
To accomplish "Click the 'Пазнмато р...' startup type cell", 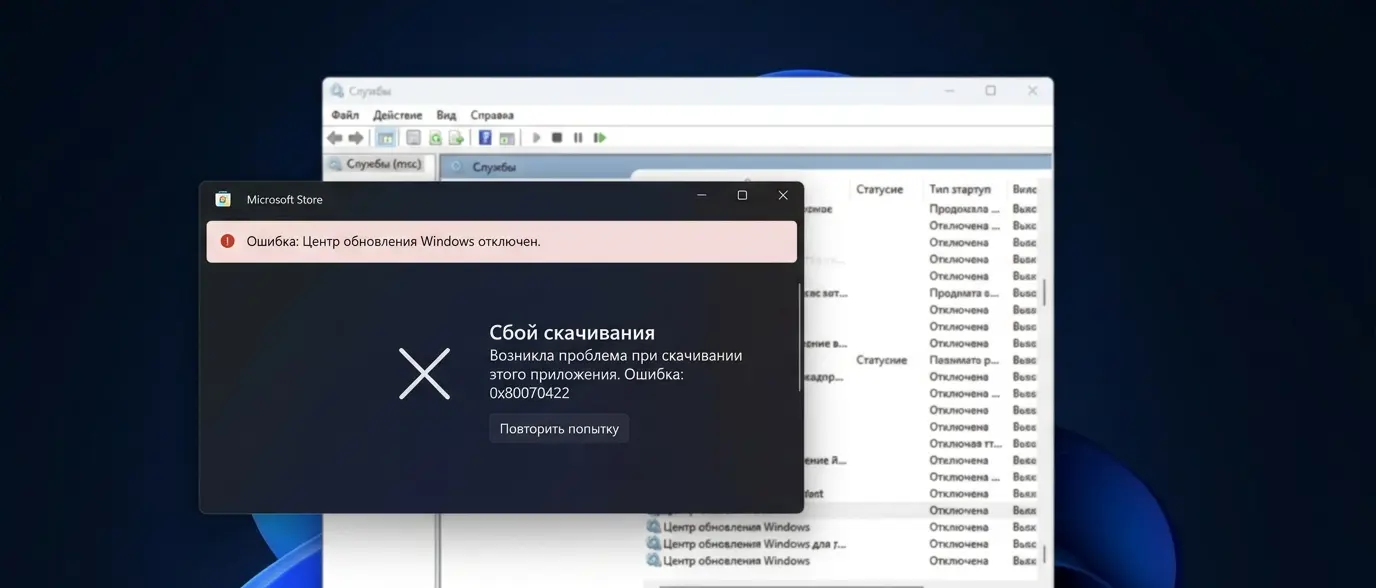I will tap(964, 360).
